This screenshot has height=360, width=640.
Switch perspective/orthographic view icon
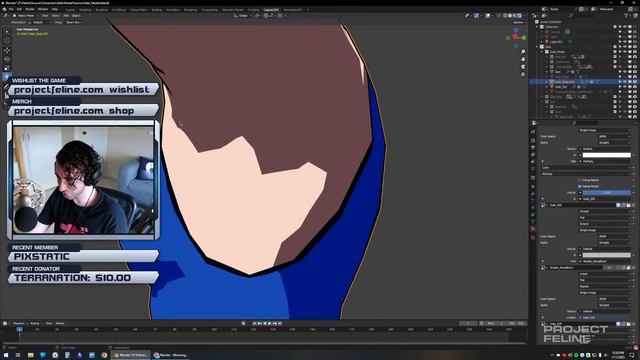[523, 74]
